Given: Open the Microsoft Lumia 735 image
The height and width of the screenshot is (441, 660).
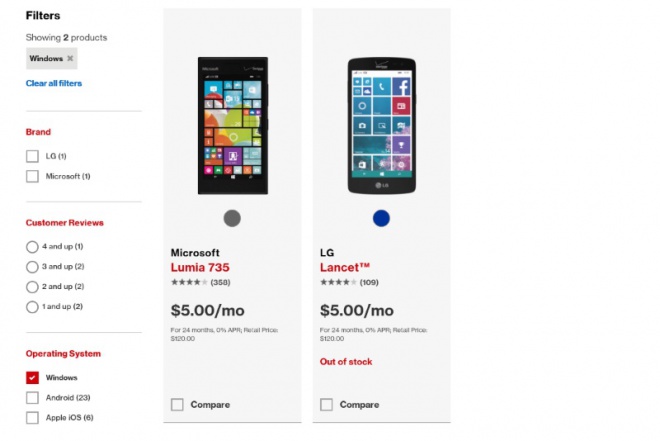Looking at the screenshot, I should 232,125.
